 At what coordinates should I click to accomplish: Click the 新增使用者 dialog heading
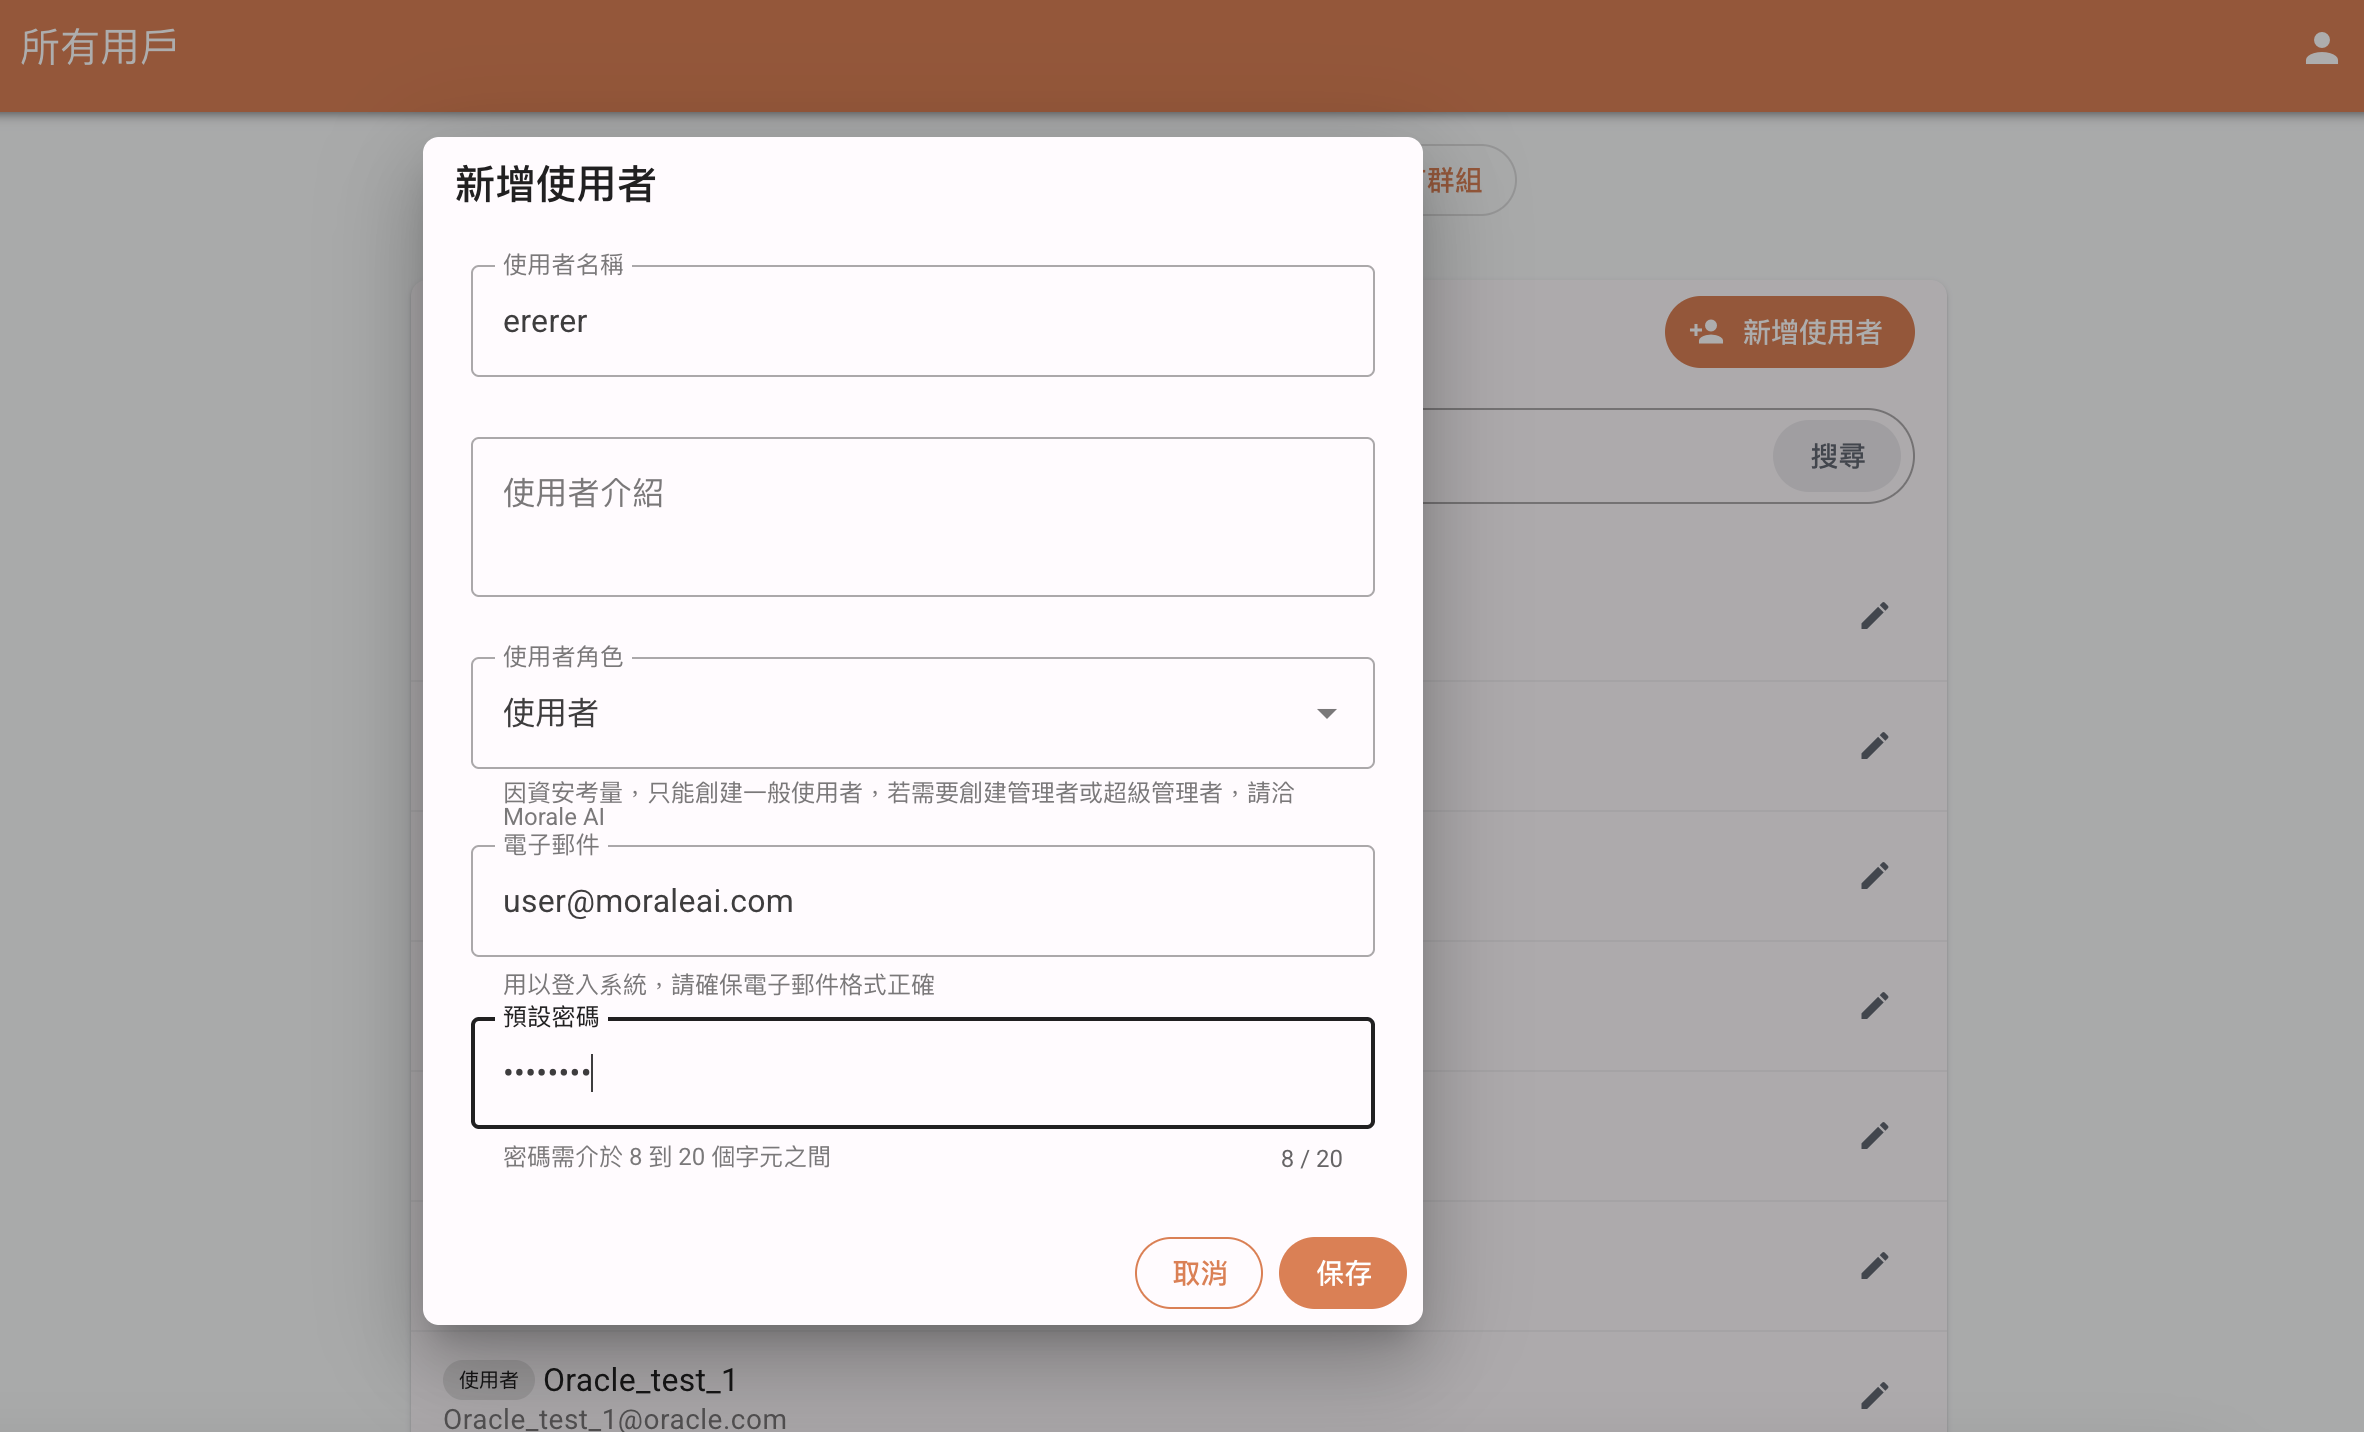[x=555, y=185]
